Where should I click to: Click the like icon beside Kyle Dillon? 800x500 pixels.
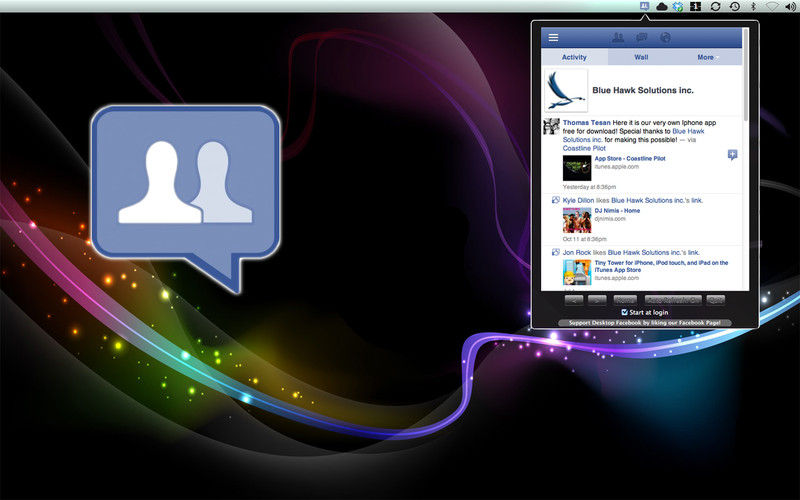tap(556, 200)
